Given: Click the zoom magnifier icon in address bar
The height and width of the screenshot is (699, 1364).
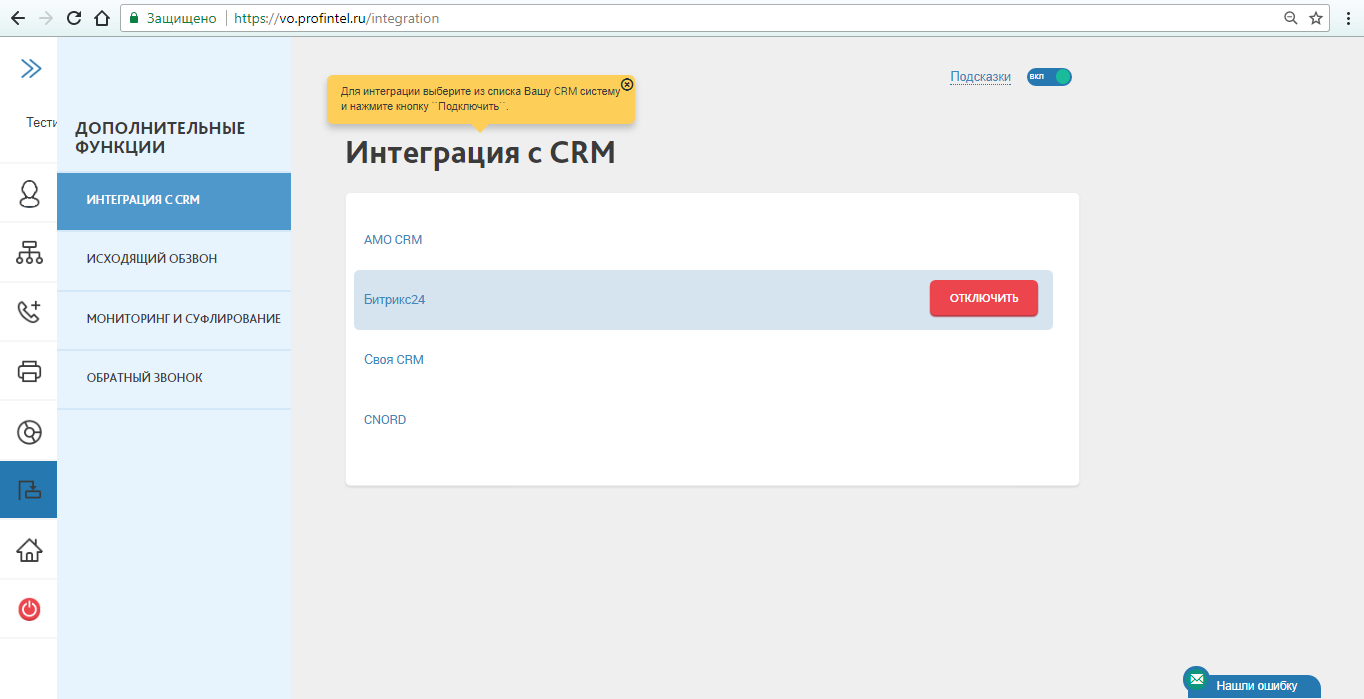Looking at the screenshot, I should [1291, 18].
